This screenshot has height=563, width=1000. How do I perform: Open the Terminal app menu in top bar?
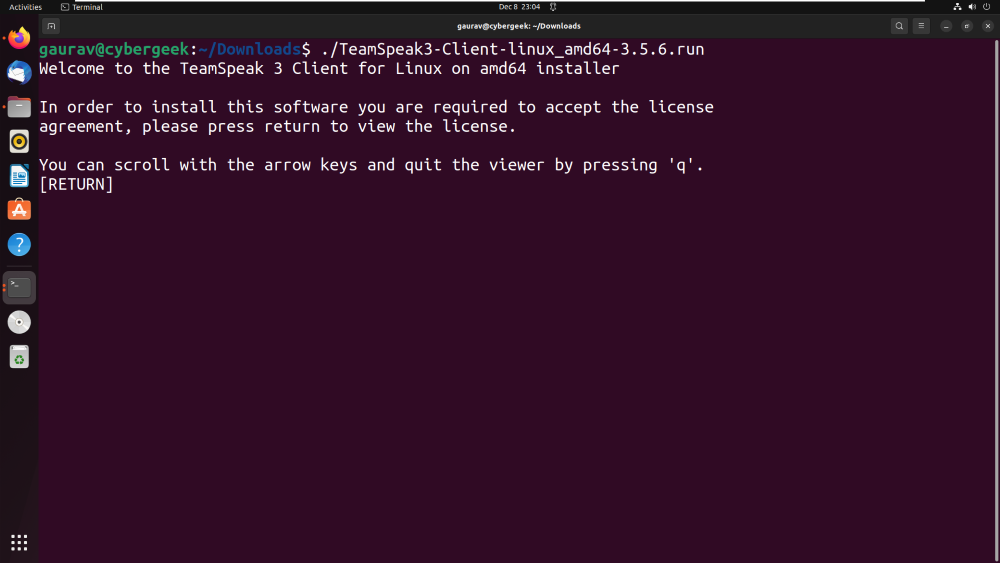point(82,7)
